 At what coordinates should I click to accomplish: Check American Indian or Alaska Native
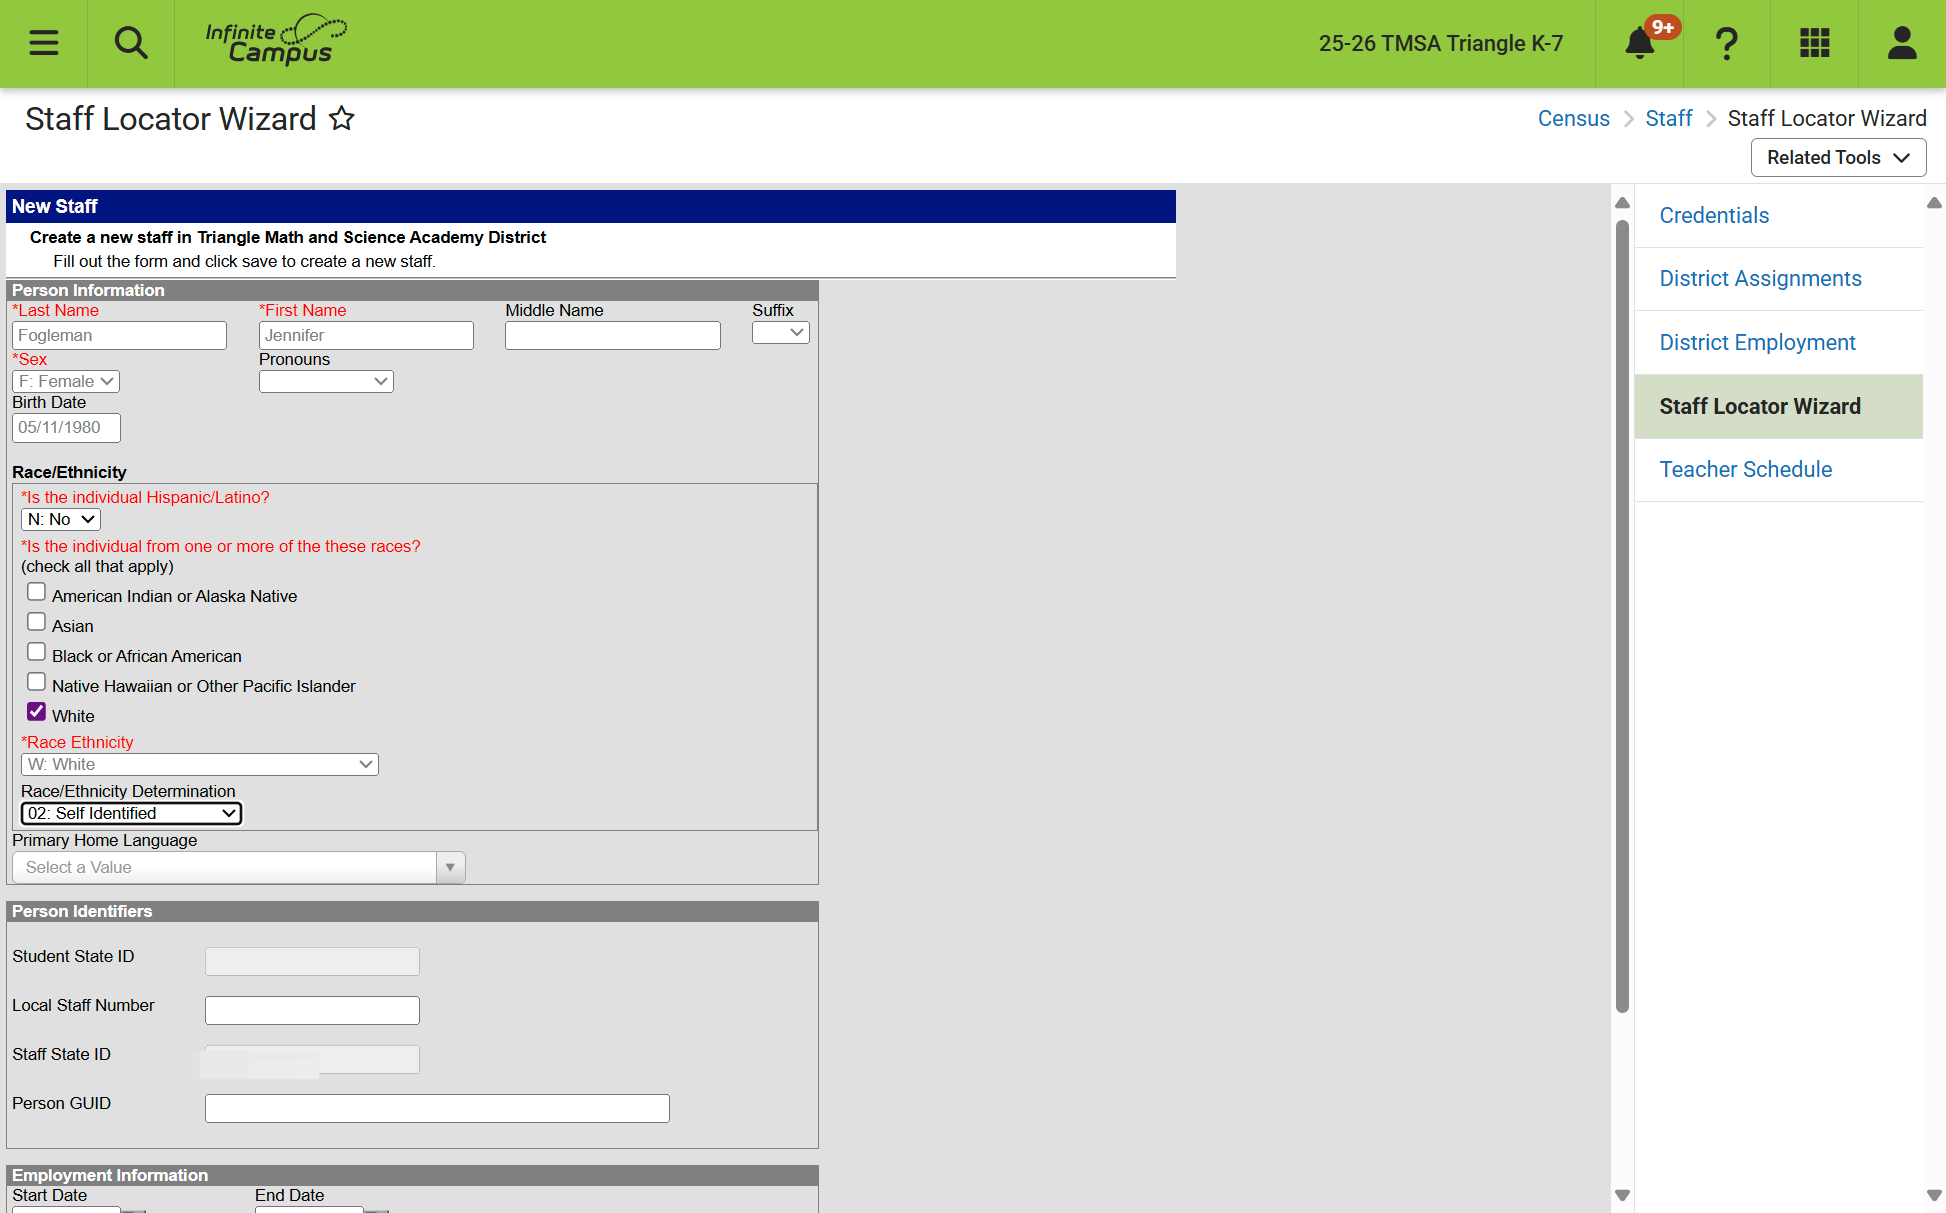coord(37,592)
